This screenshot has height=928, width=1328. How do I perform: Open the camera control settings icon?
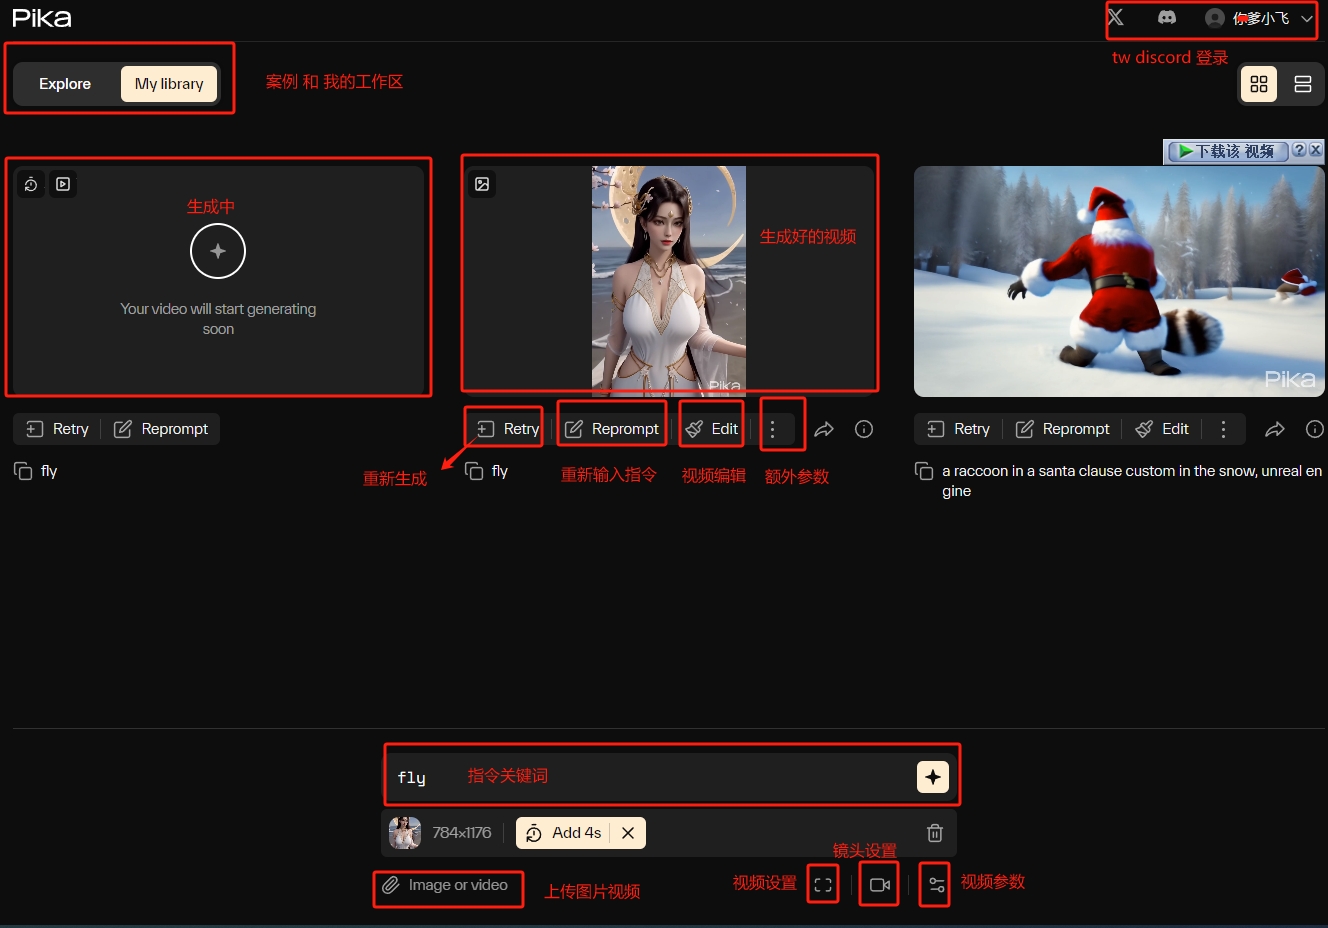pos(879,885)
